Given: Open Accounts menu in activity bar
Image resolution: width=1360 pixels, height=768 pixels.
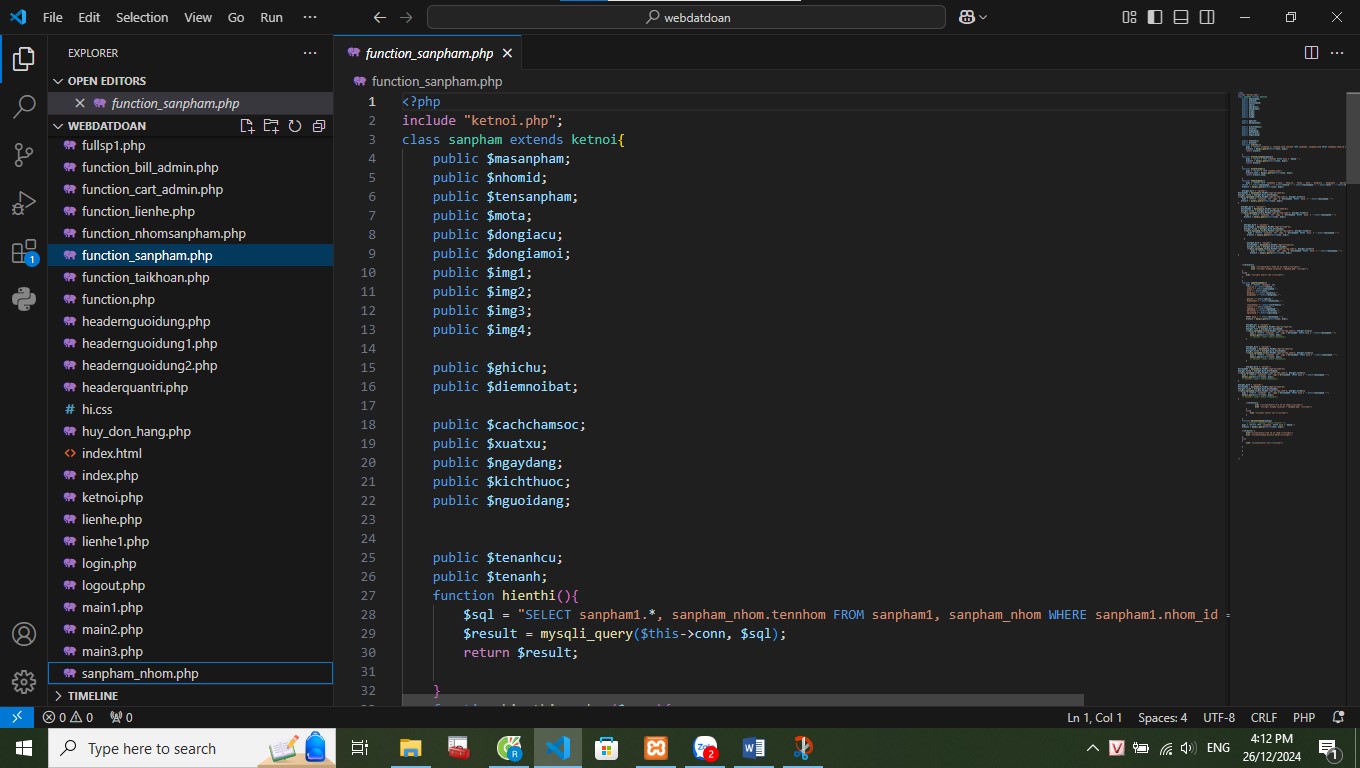Looking at the screenshot, I should [24, 634].
